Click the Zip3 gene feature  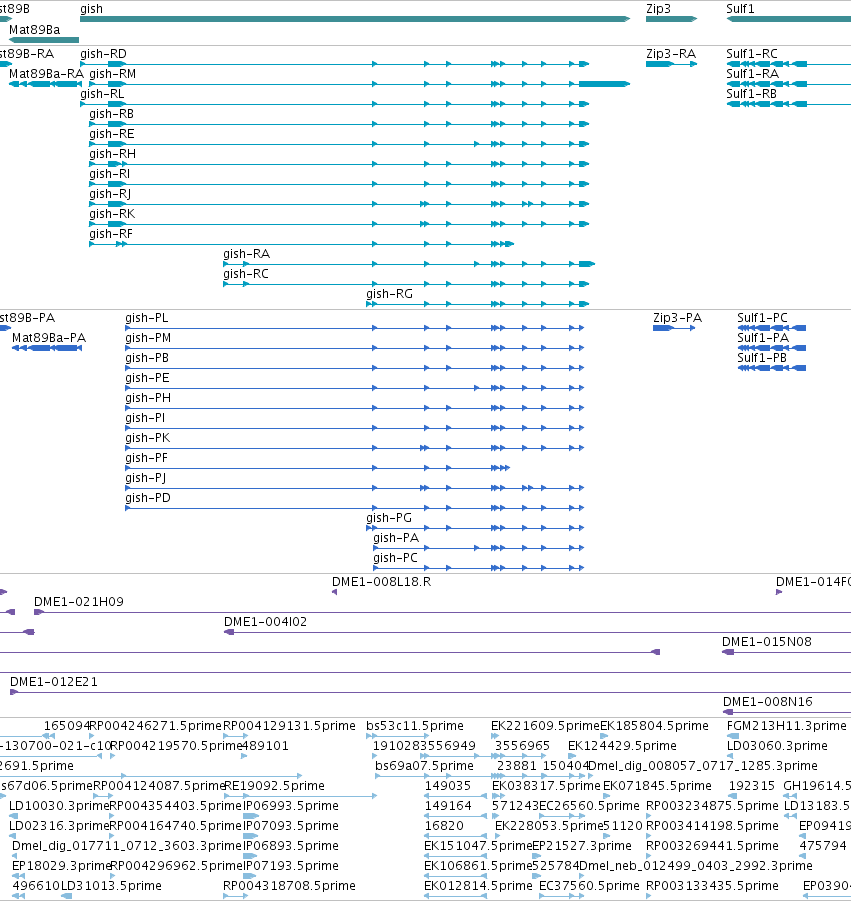coord(671,19)
